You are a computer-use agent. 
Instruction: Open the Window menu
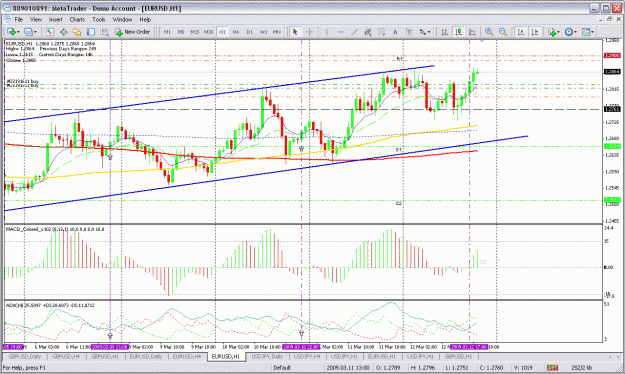click(122, 19)
